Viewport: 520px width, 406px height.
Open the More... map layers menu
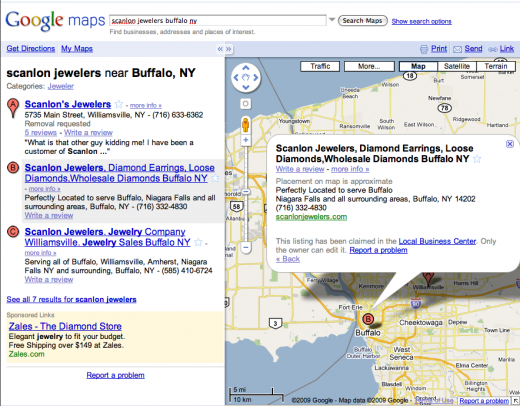369,66
